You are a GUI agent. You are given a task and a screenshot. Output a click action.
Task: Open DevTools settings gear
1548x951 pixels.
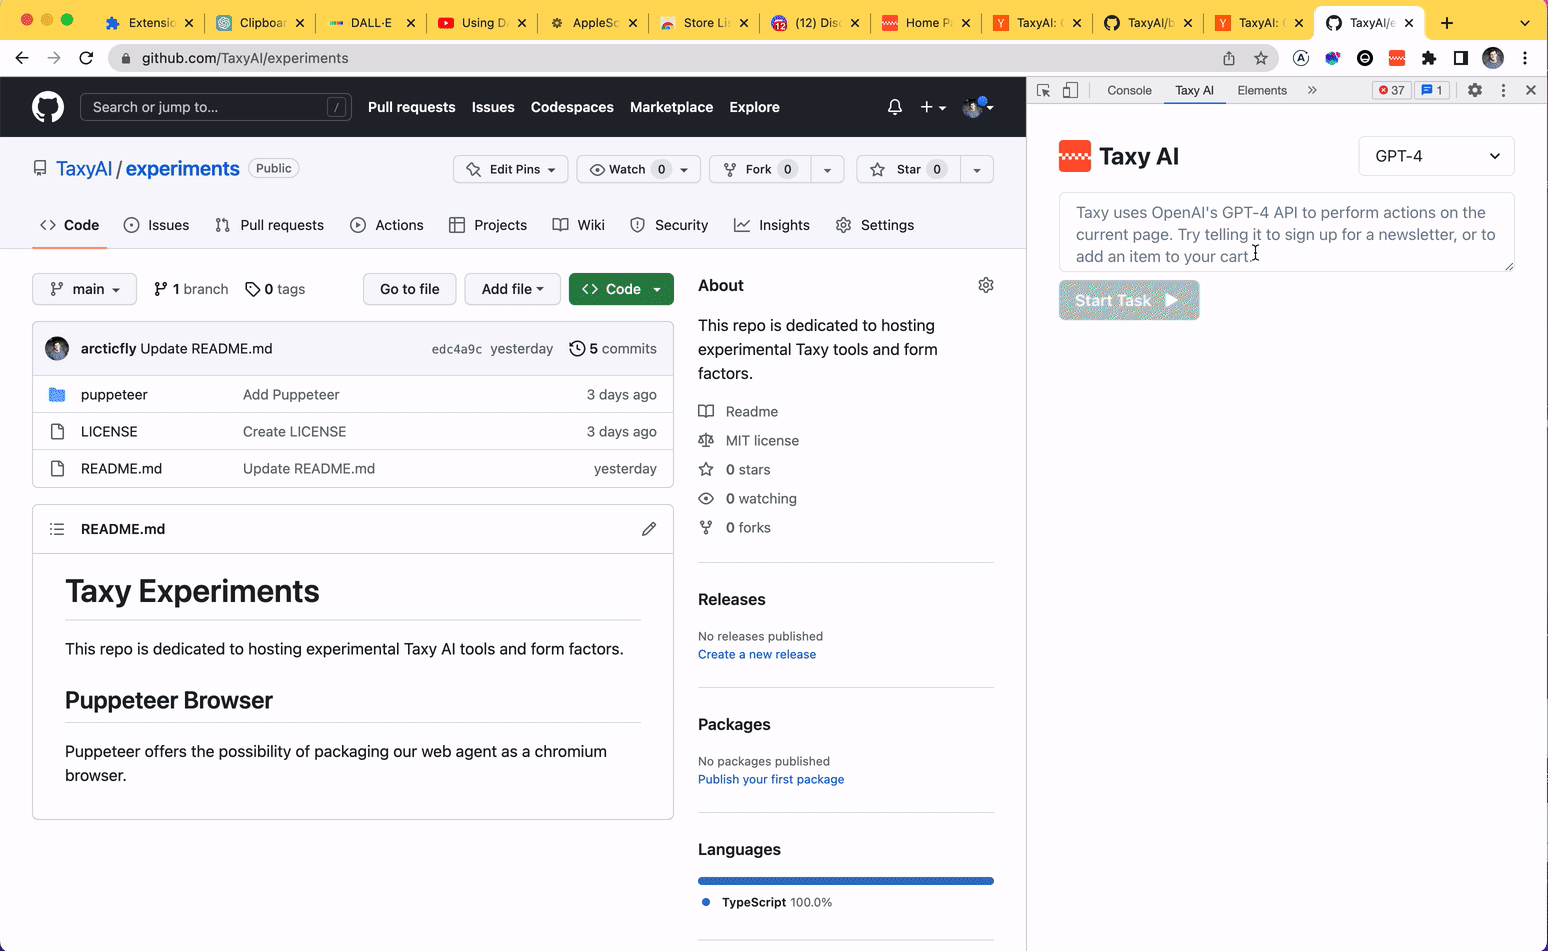click(x=1474, y=90)
